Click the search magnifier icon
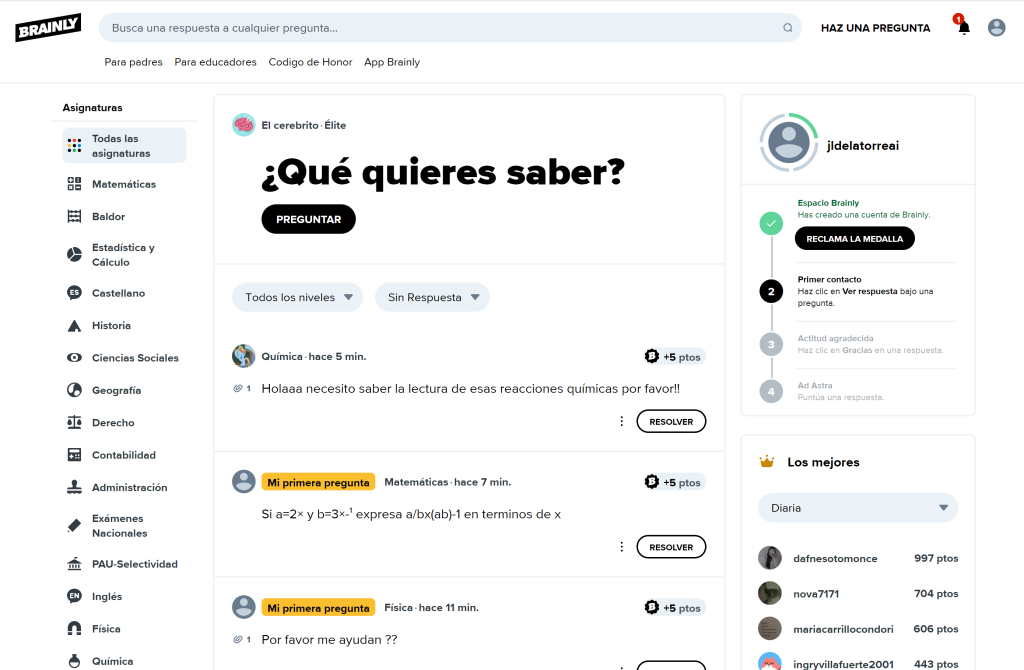Image resolution: width=1024 pixels, height=670 pixels. [788, 28]
